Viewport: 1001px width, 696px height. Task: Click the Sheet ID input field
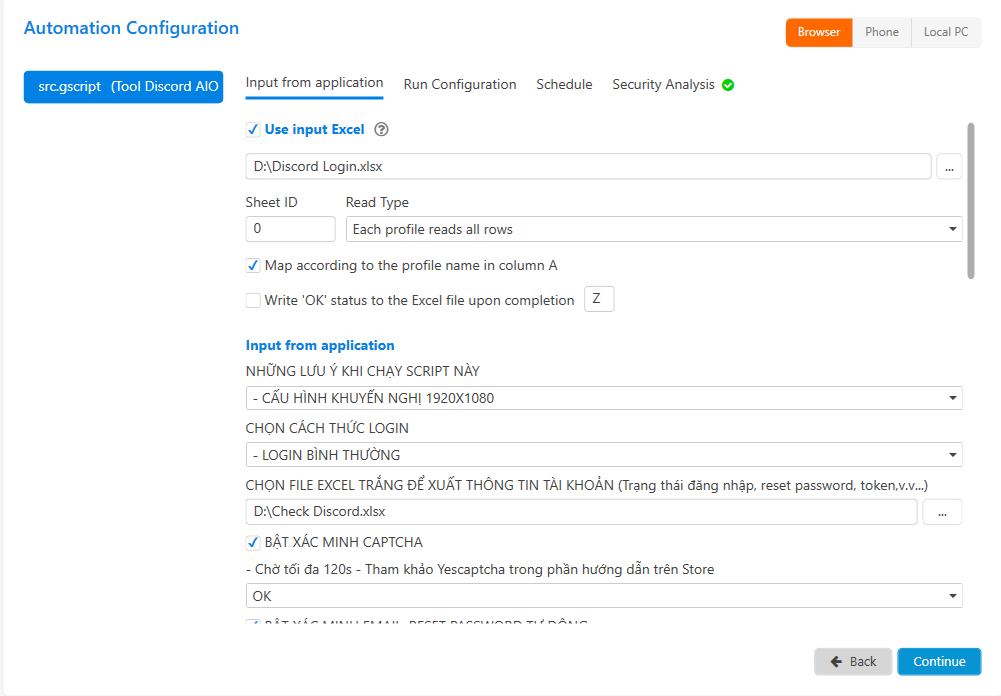coord(290,229)
